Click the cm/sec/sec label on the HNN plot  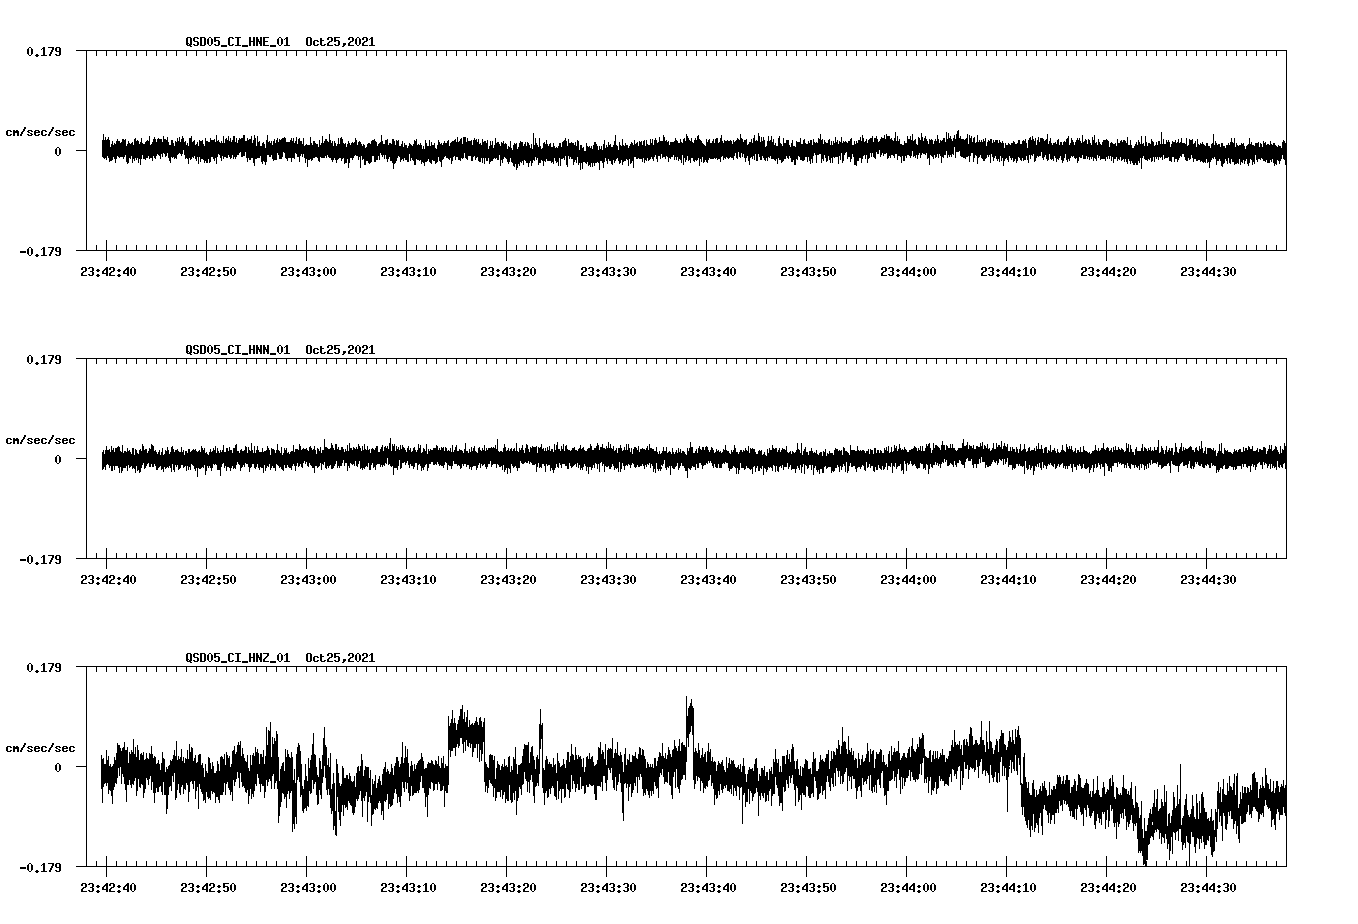click(x=40, y=440)
